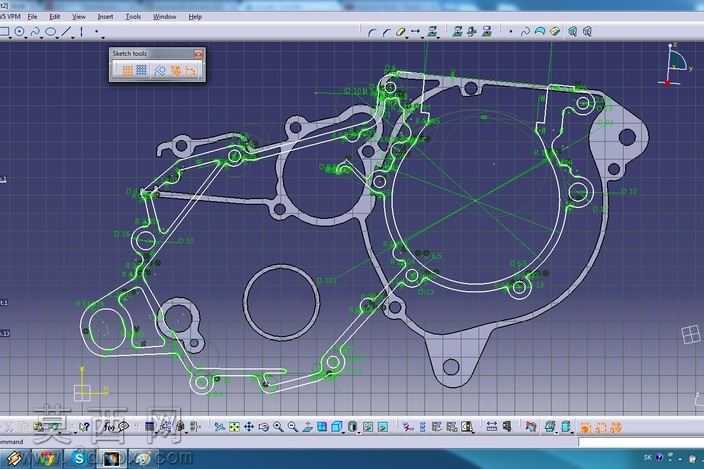
Task: Expand the Line tool dropdown arrow
Action: pos(72,37)
